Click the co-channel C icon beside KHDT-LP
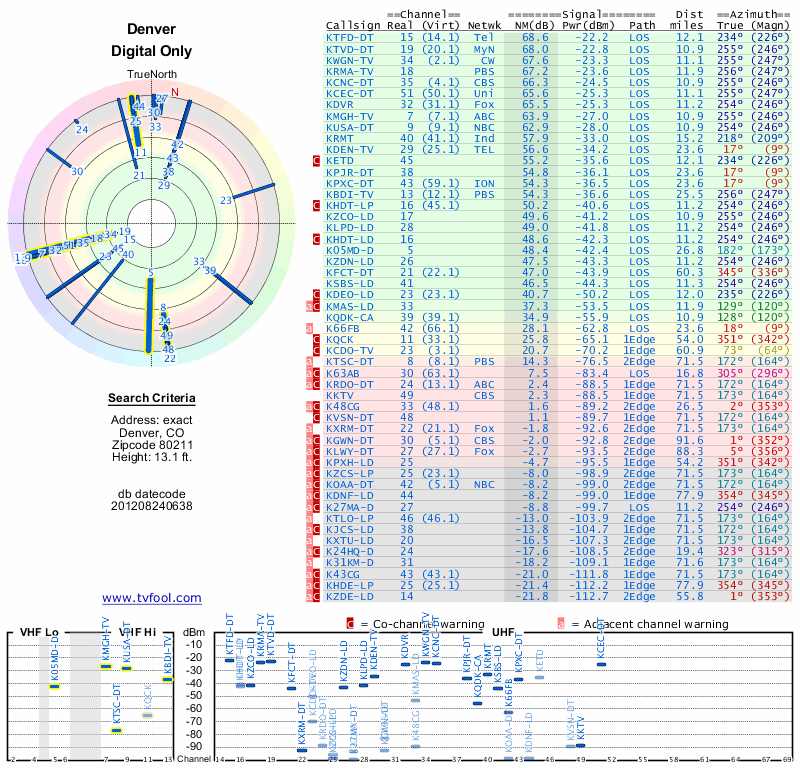 tap(316, 206)
